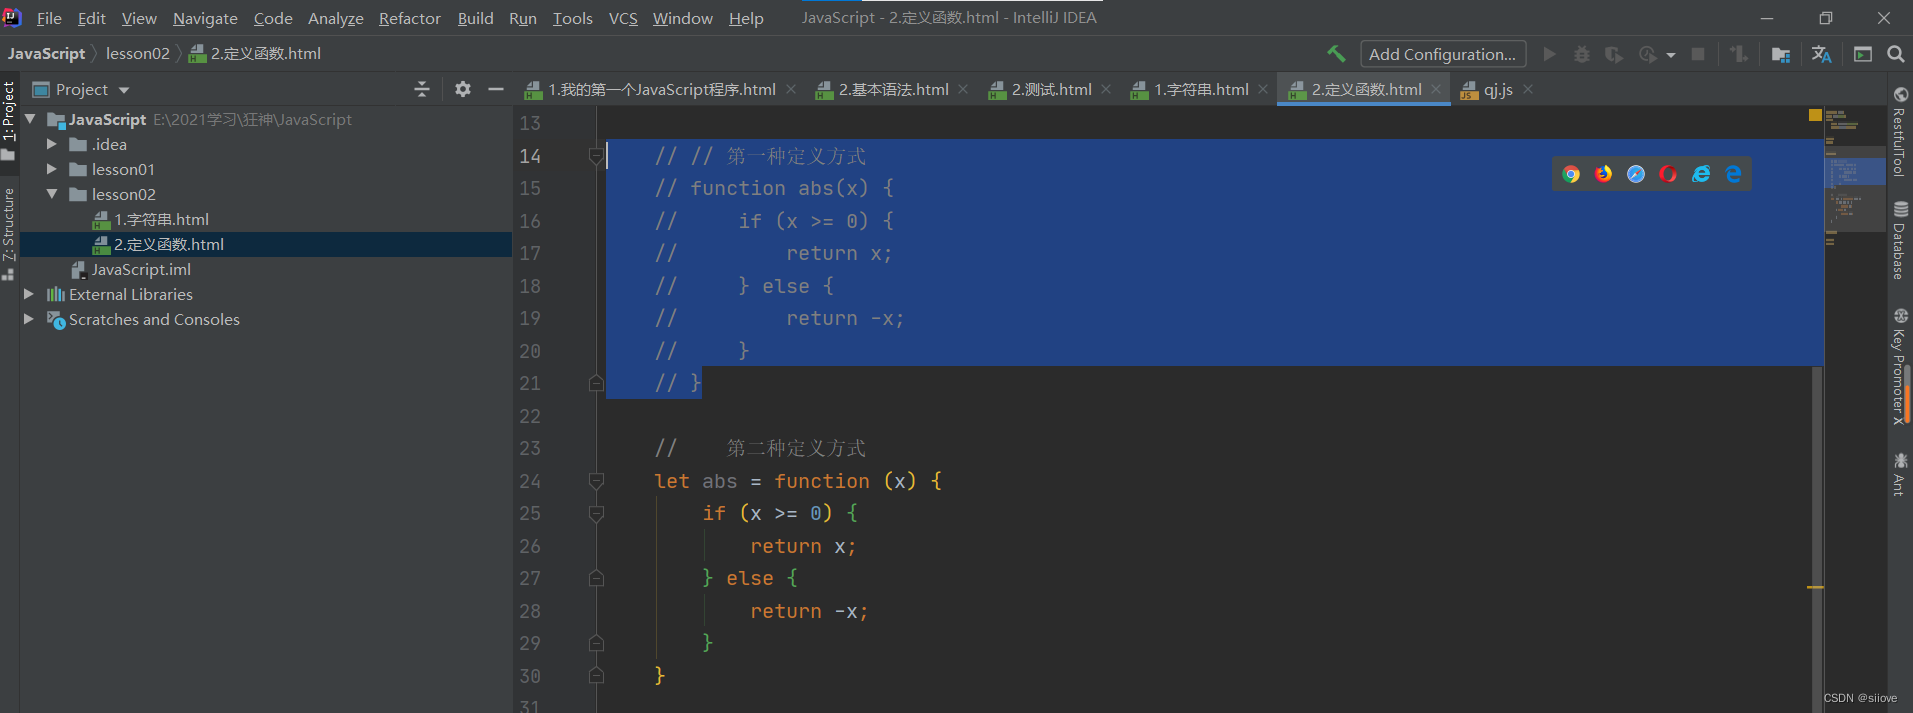The image size is (1913, 713).
Task: Click Project panel settings gear icon
Action: 462,89
